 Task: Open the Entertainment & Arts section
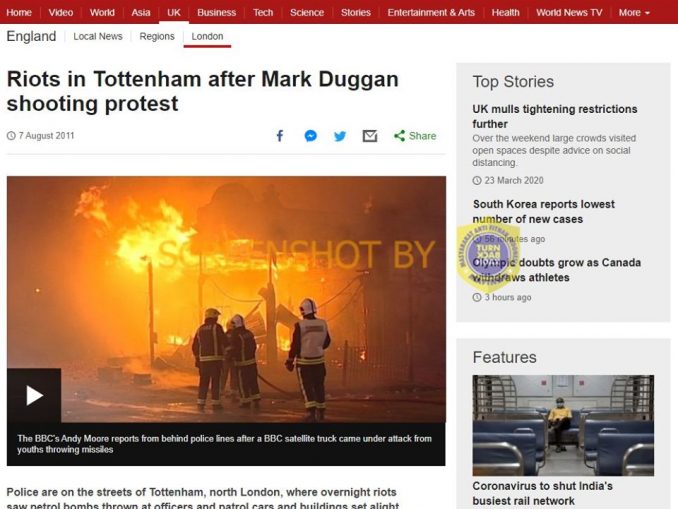click(x=431, y=13)
